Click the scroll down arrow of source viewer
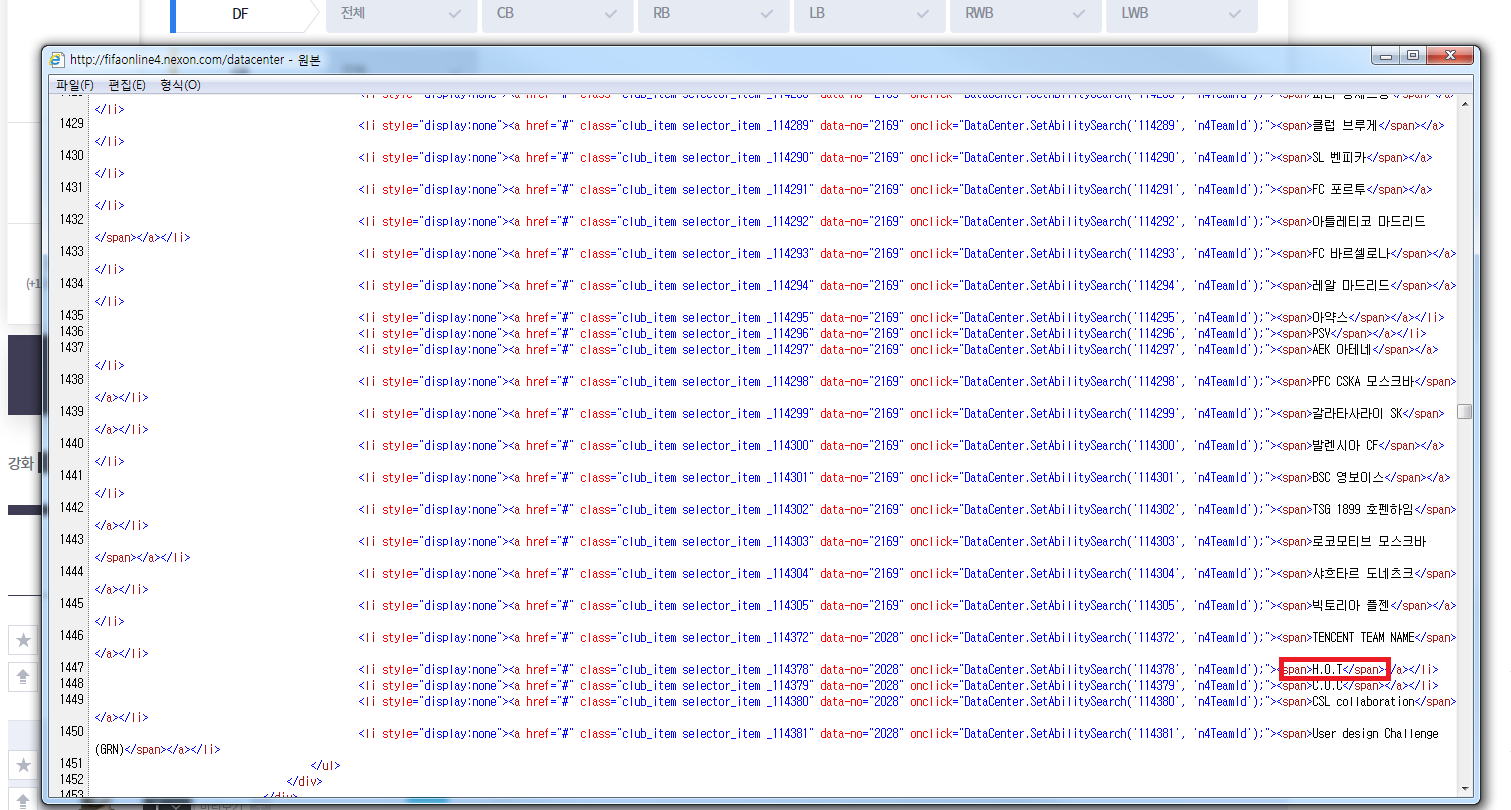 point(1464,789)
